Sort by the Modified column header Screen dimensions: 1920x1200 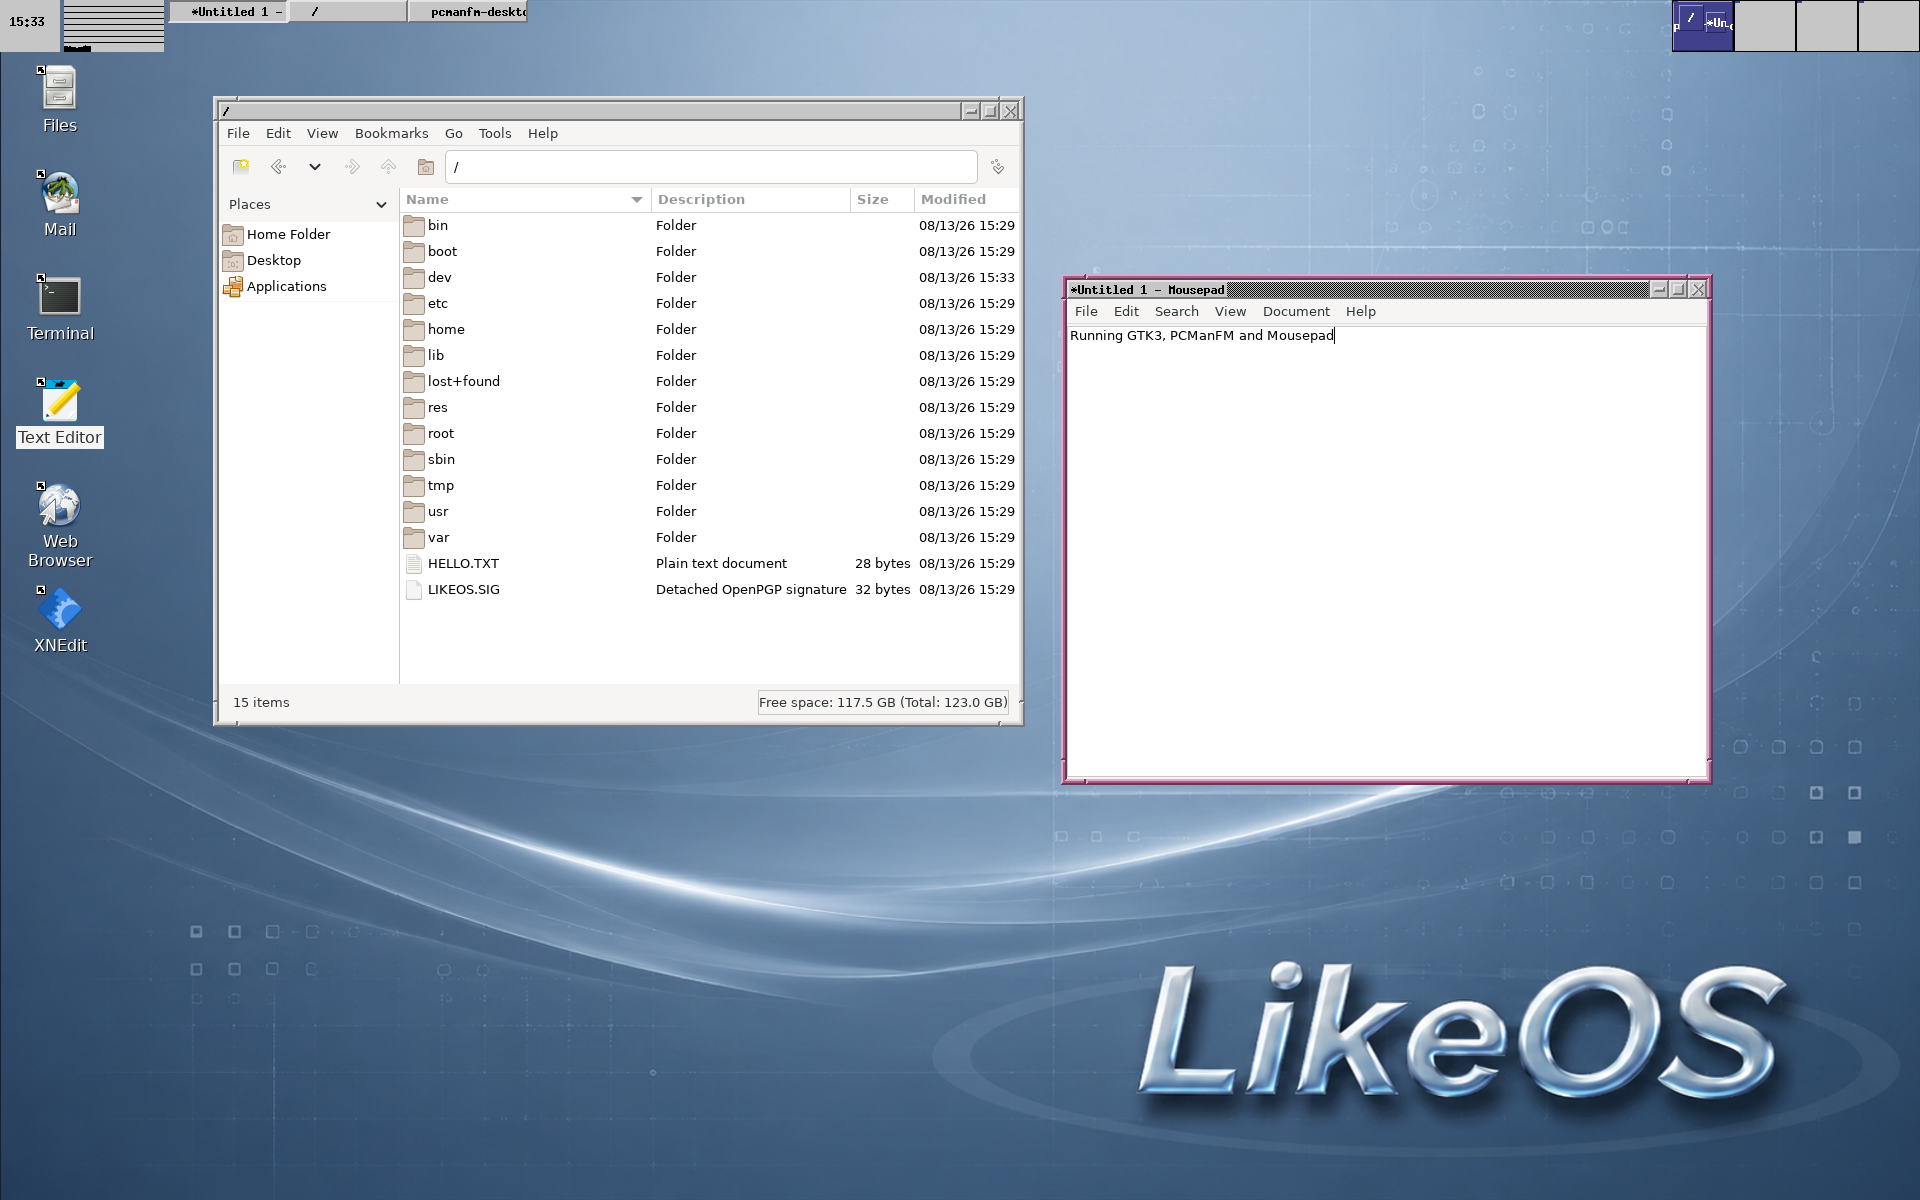point(967,199)
